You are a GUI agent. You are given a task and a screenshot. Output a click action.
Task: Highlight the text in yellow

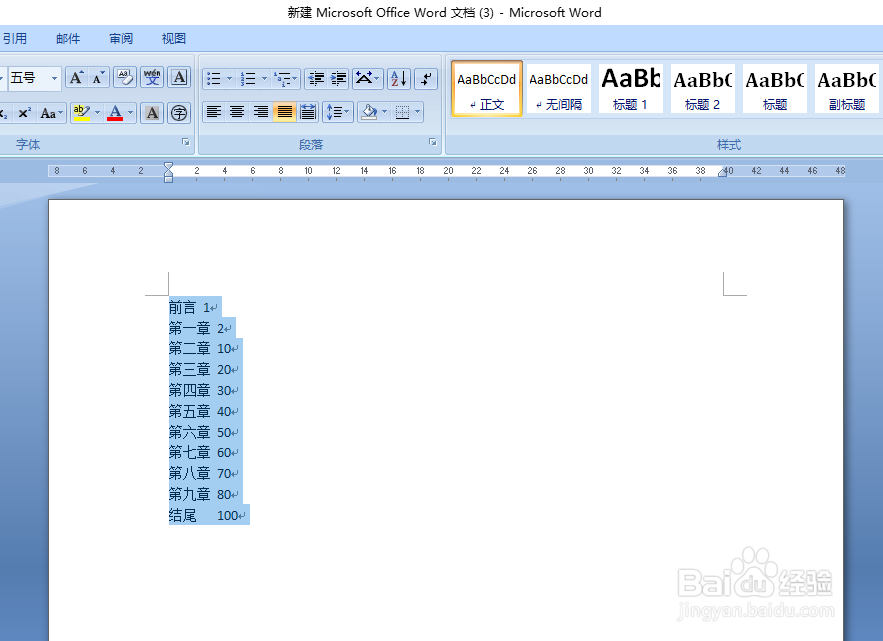pyautogui.click(x=82, y=113)
